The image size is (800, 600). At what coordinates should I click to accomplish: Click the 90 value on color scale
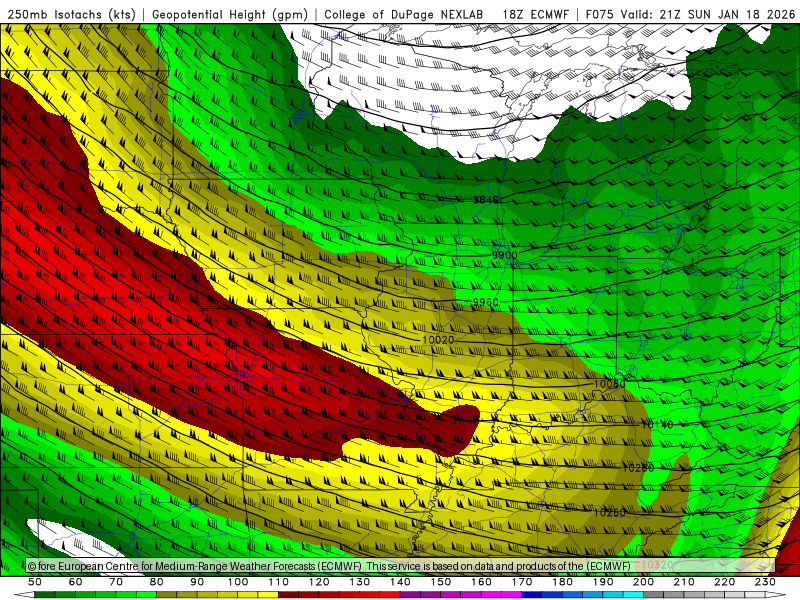[x=197, y=582]
